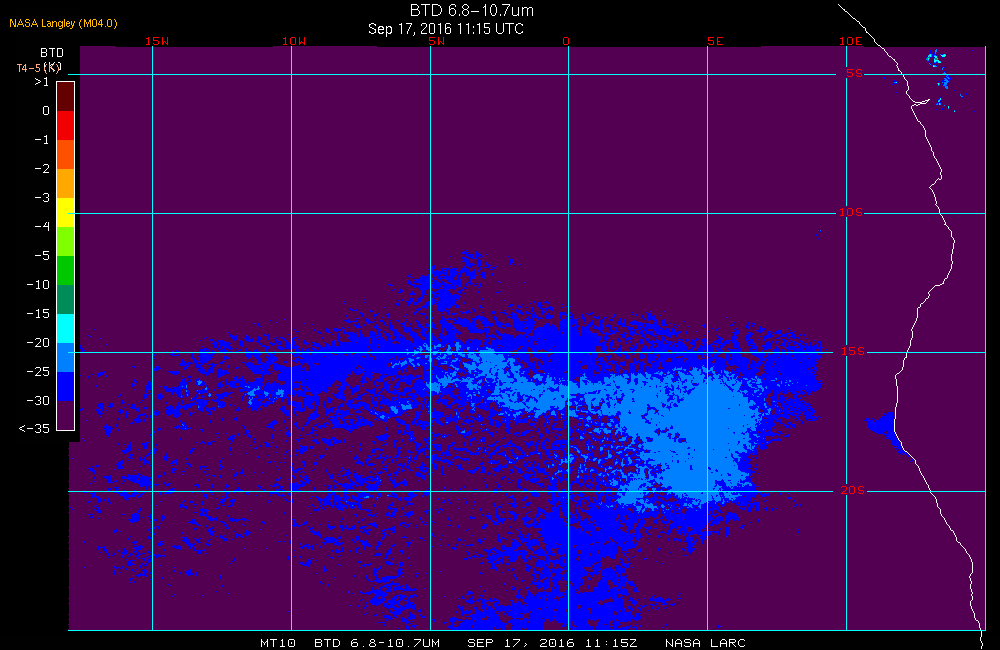This screenshot has width=1000, height=650.
Task: Click the purple swatch above the <-35 label
Action: (66, 415)
